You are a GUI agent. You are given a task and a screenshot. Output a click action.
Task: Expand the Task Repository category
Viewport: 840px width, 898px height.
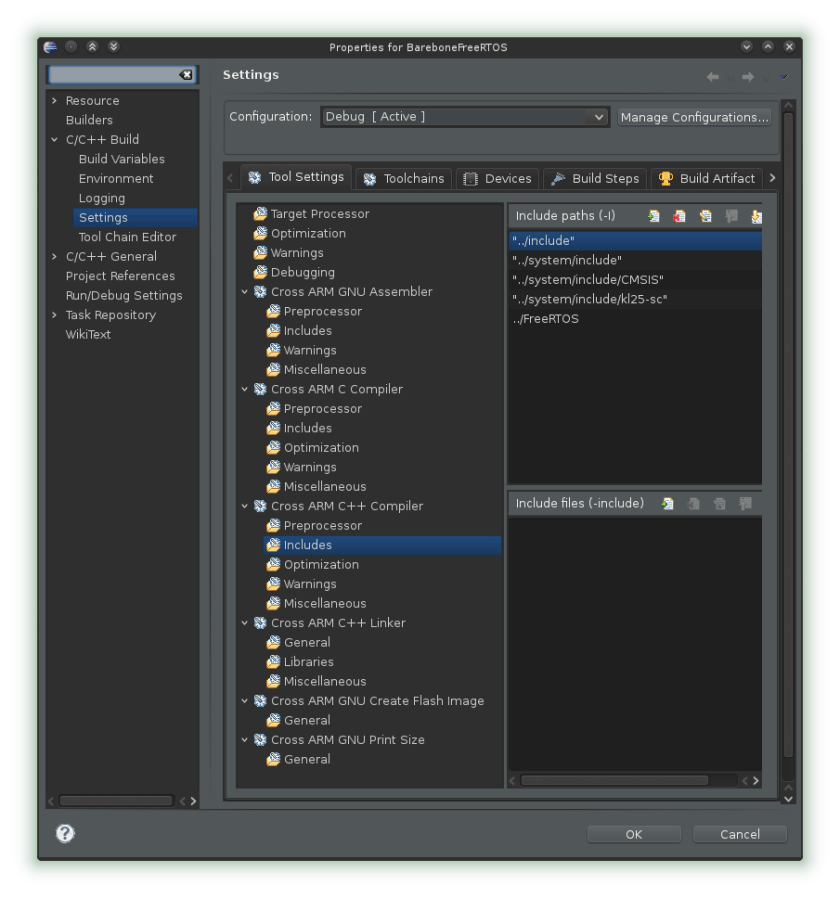pos(55,315)
